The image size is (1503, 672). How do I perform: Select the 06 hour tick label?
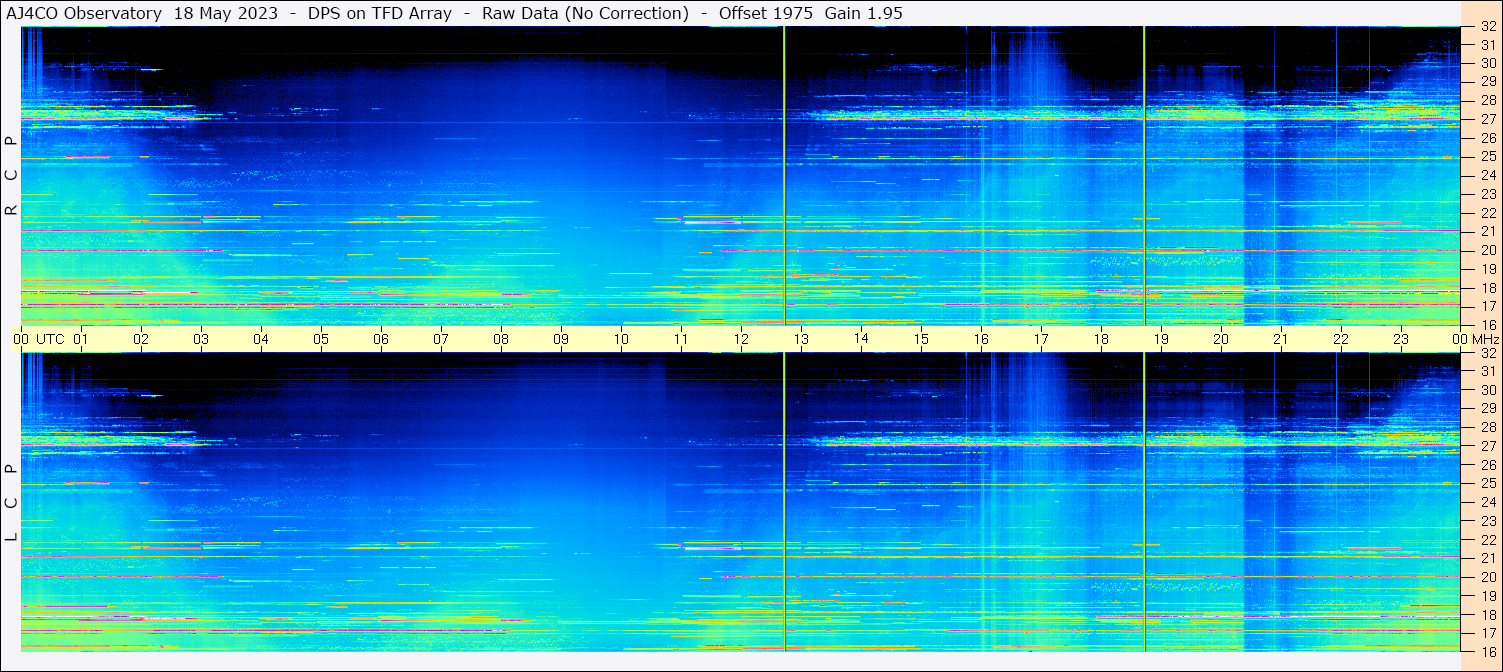(381, 339)
